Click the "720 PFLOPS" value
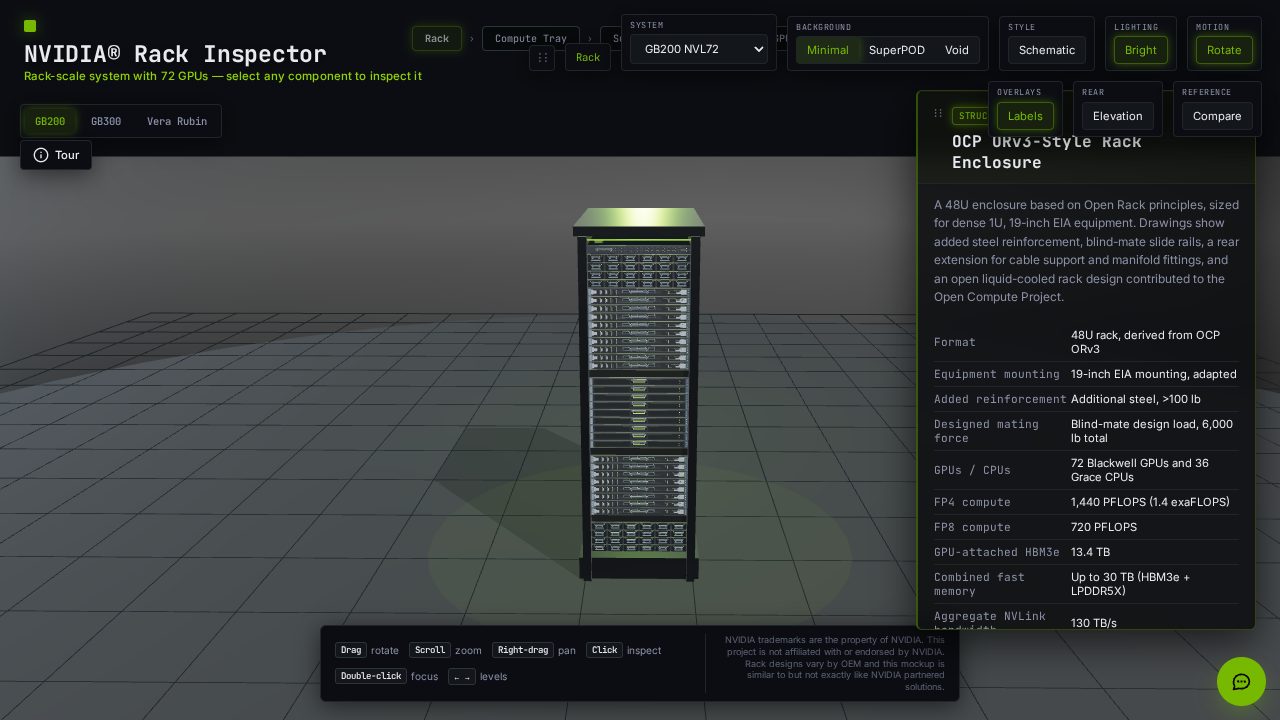 coord(1104,527)
